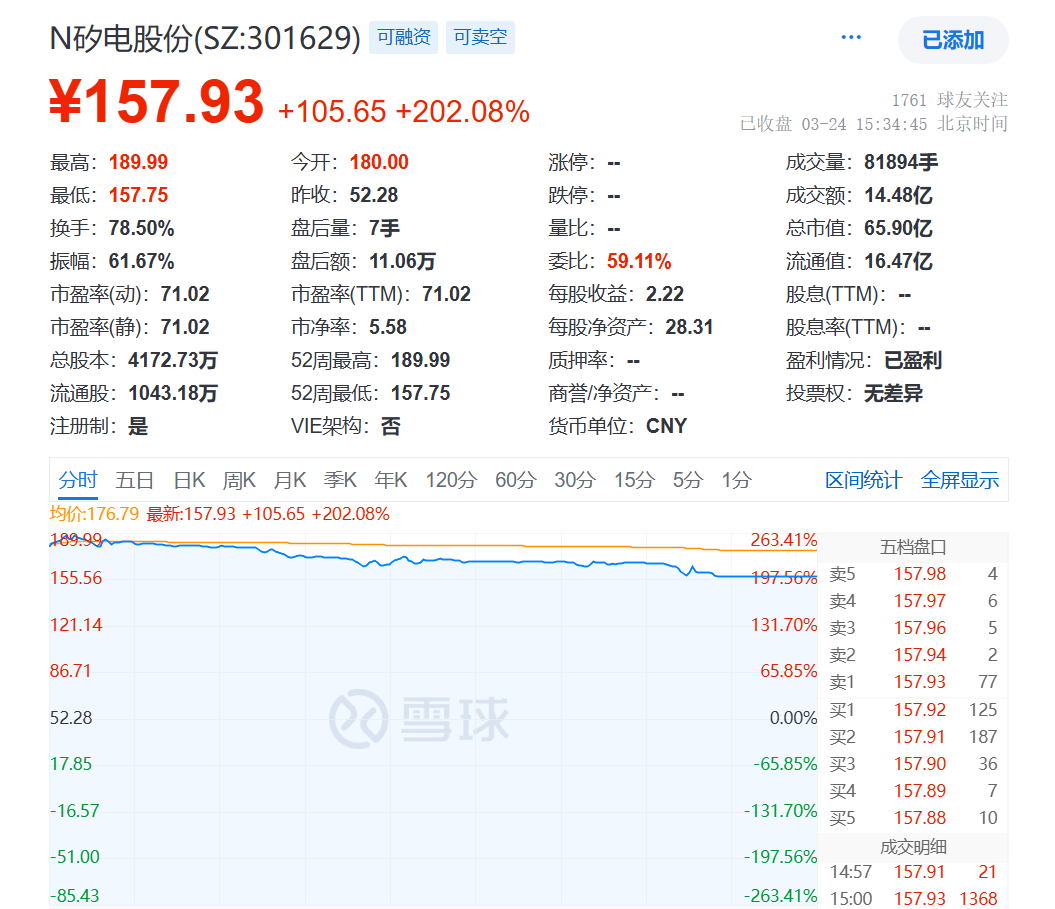Select the 30分 interval tab
Screen dimensions: 1055x909
pyautogui.click(x=575, y=480)
